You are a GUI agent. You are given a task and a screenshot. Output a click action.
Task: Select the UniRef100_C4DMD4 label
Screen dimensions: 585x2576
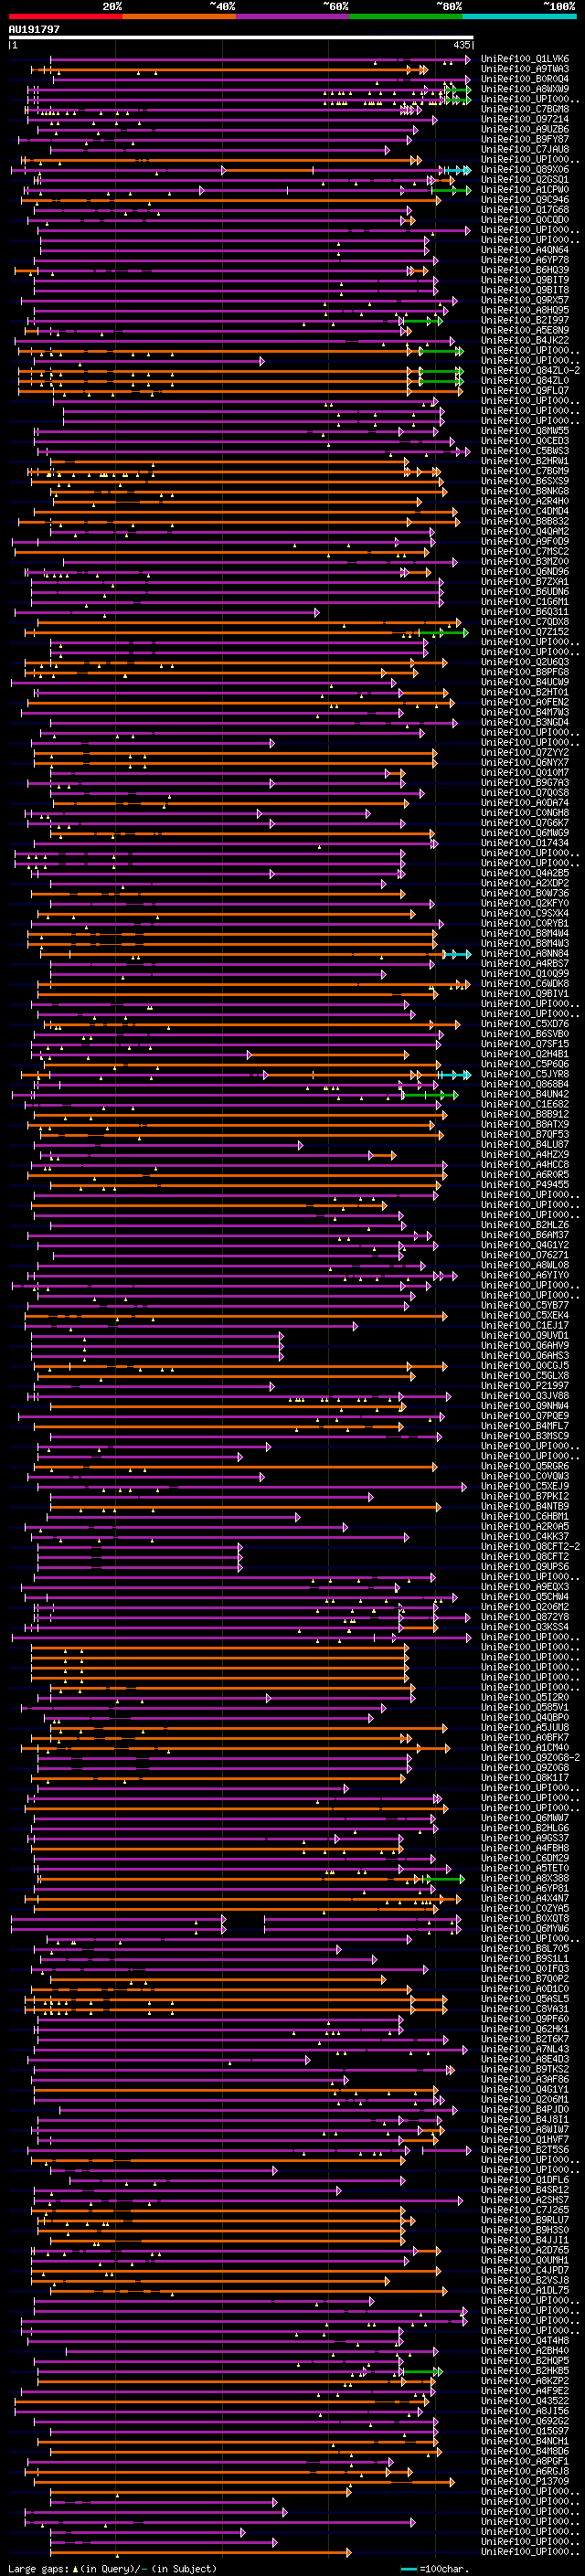tap(525, 511)
